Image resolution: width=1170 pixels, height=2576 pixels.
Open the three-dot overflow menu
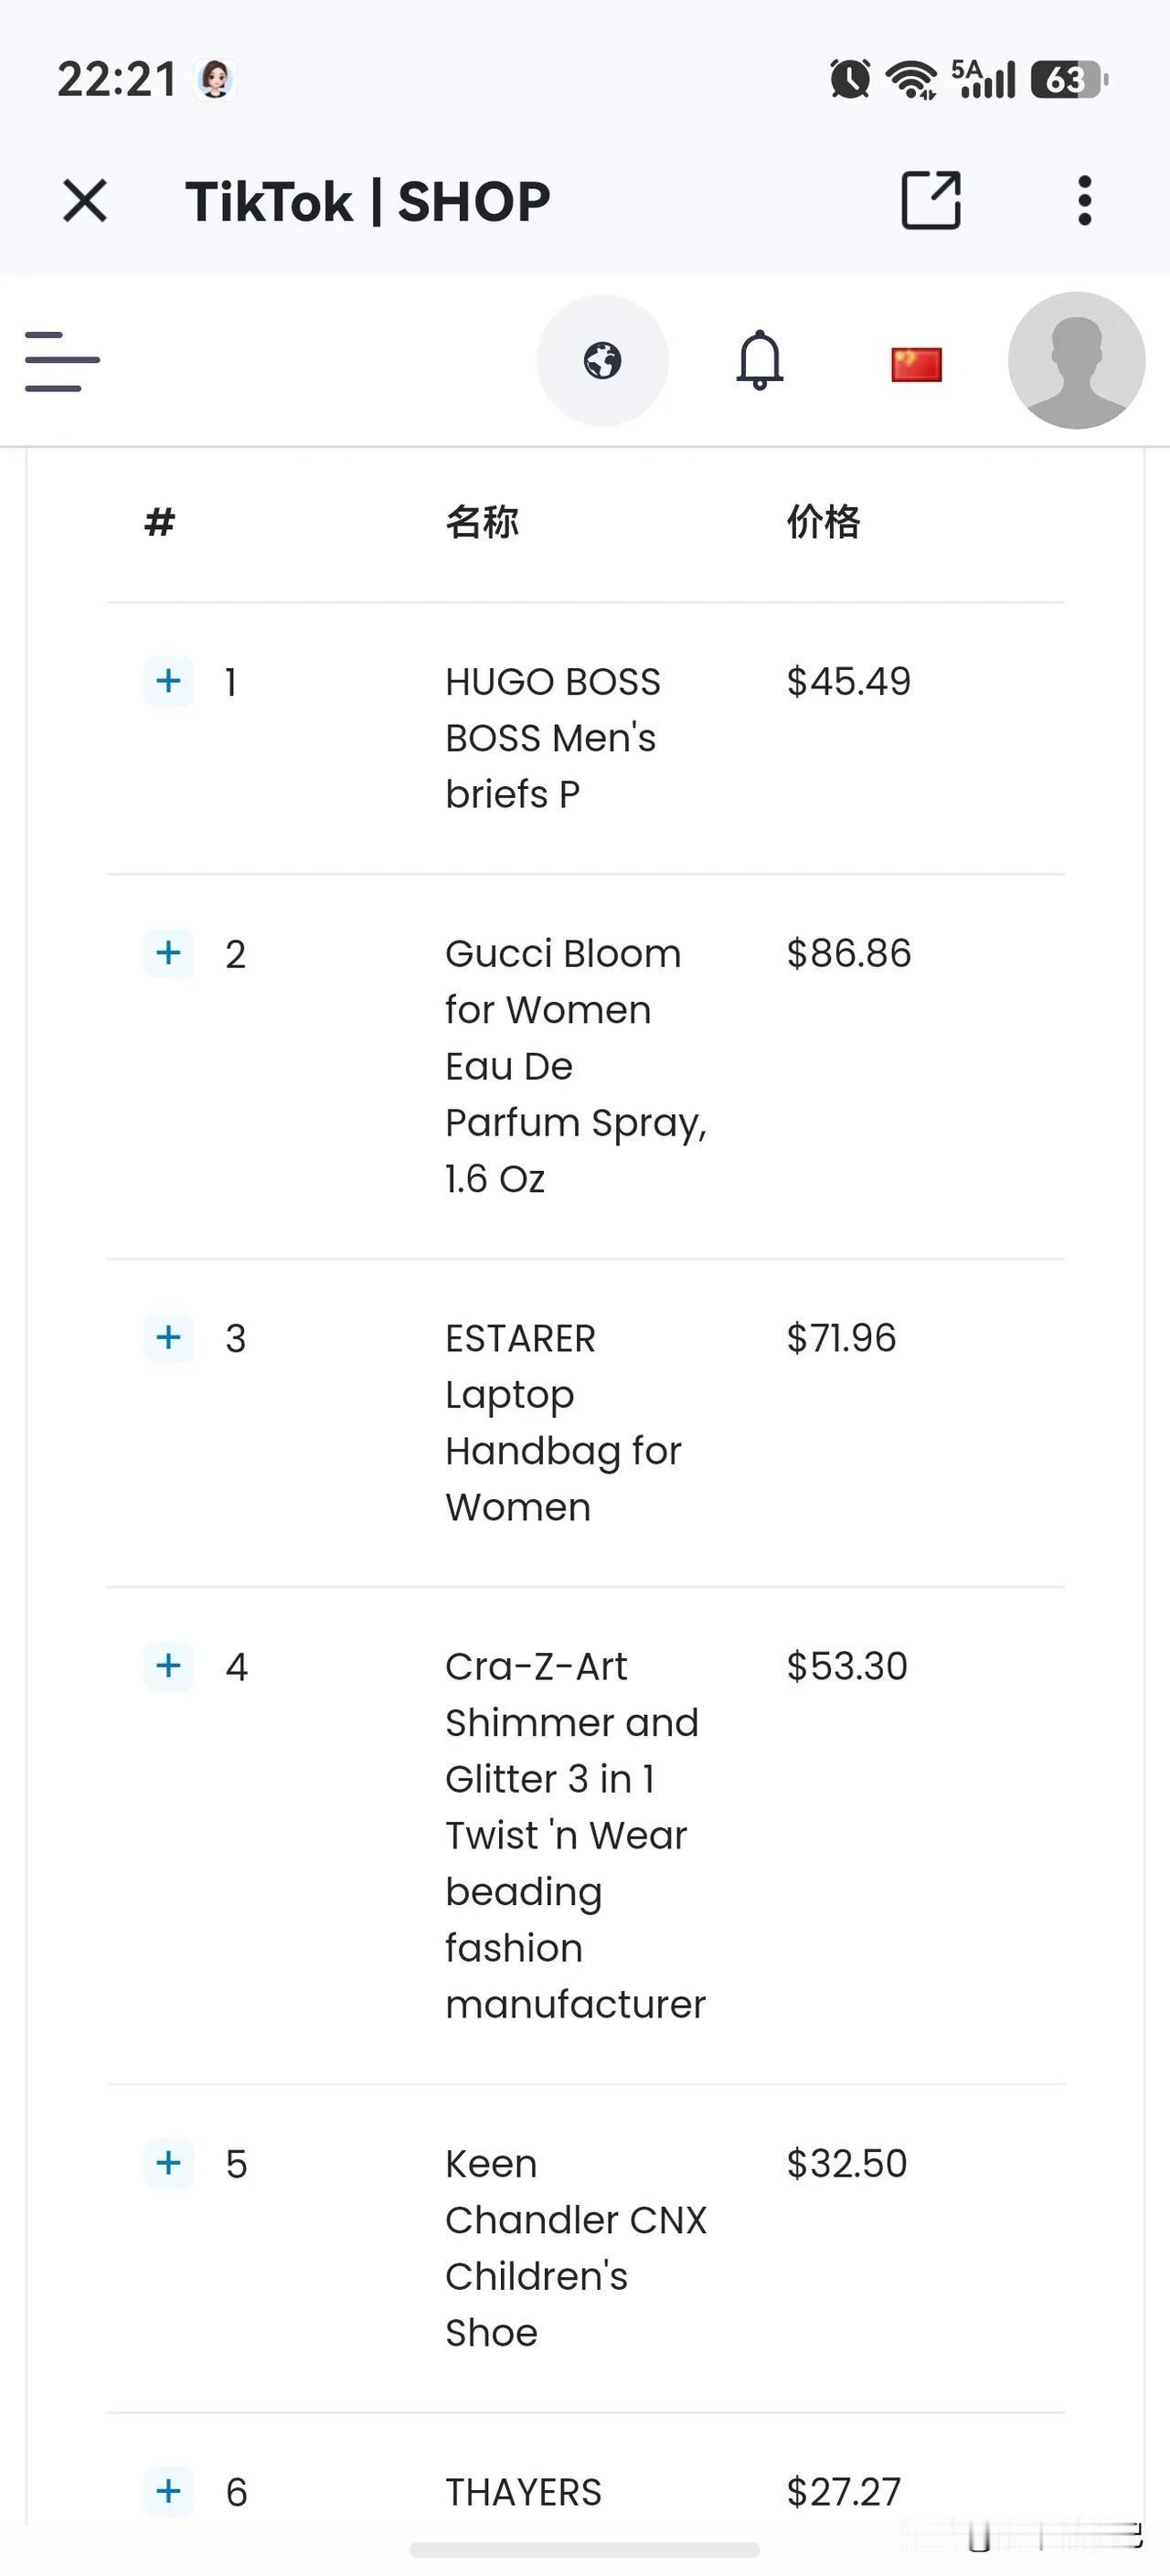pos(1084,201)
